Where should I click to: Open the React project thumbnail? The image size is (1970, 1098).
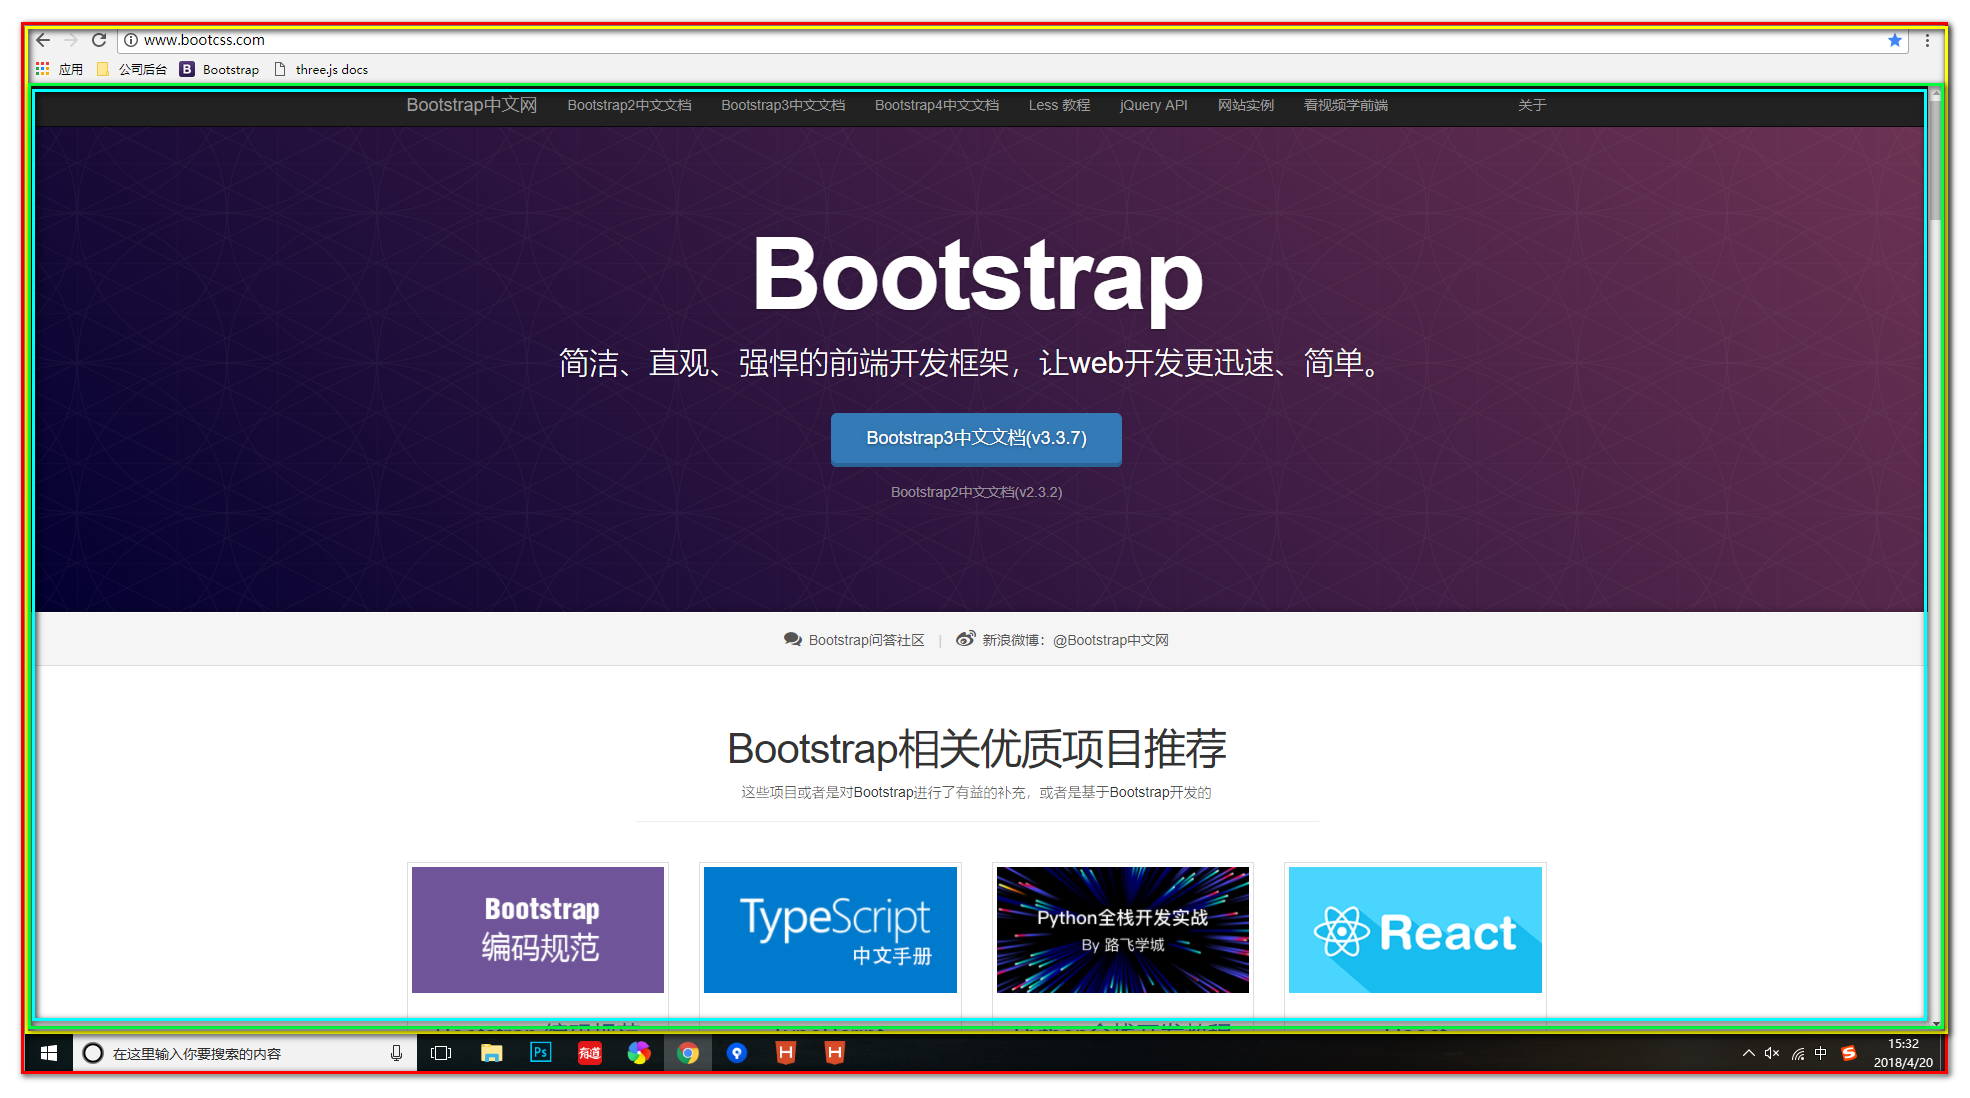[1415, 930]
